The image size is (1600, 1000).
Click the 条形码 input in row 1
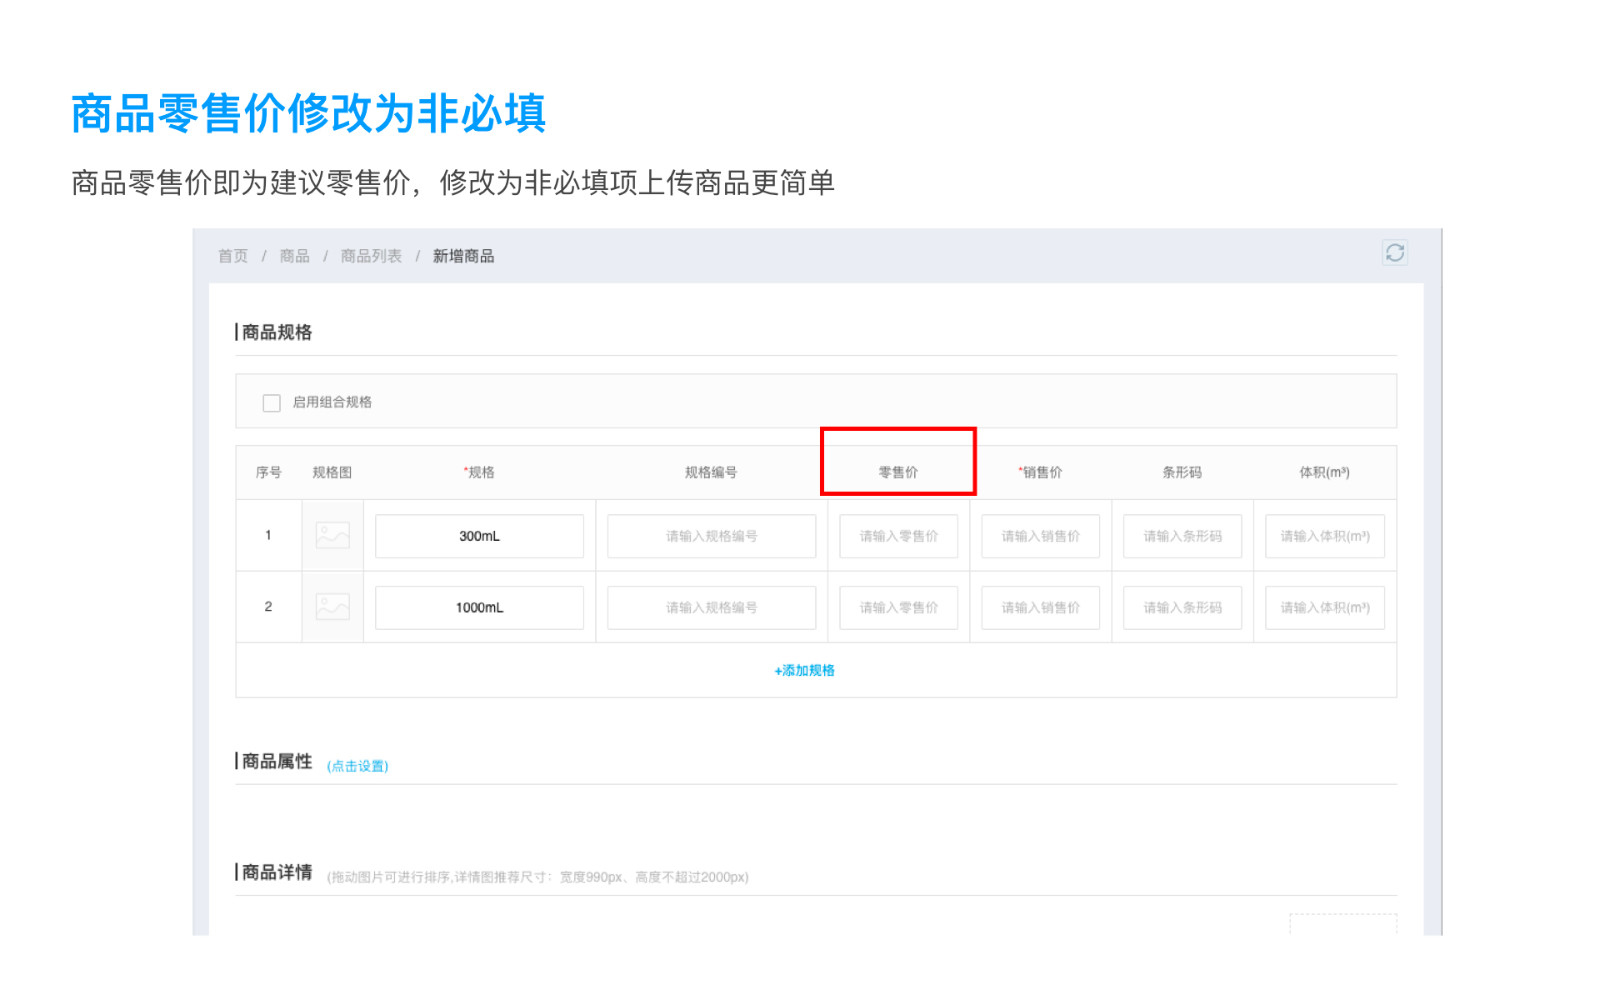[x=1182, y=537]
